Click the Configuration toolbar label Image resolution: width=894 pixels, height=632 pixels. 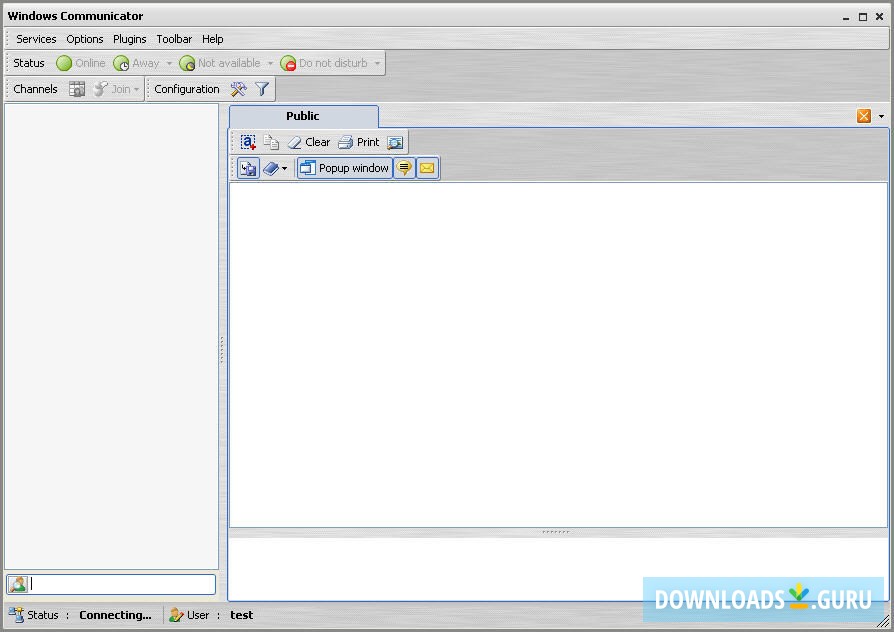tap(186, 89)
